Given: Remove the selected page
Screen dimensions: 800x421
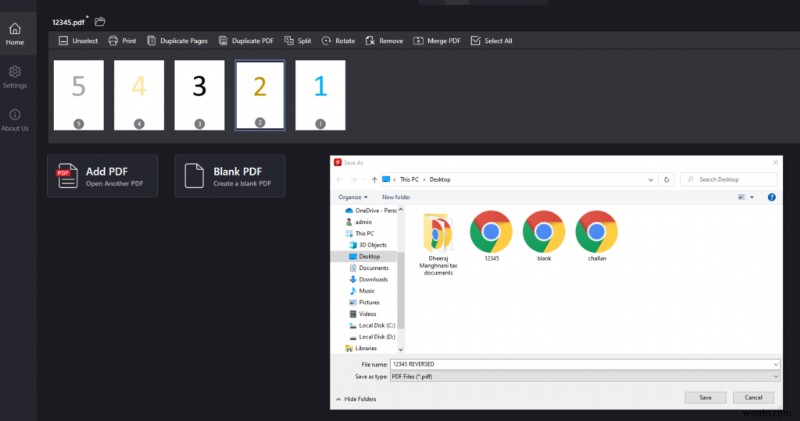Looking at the screenshot, I should [370, 41].
